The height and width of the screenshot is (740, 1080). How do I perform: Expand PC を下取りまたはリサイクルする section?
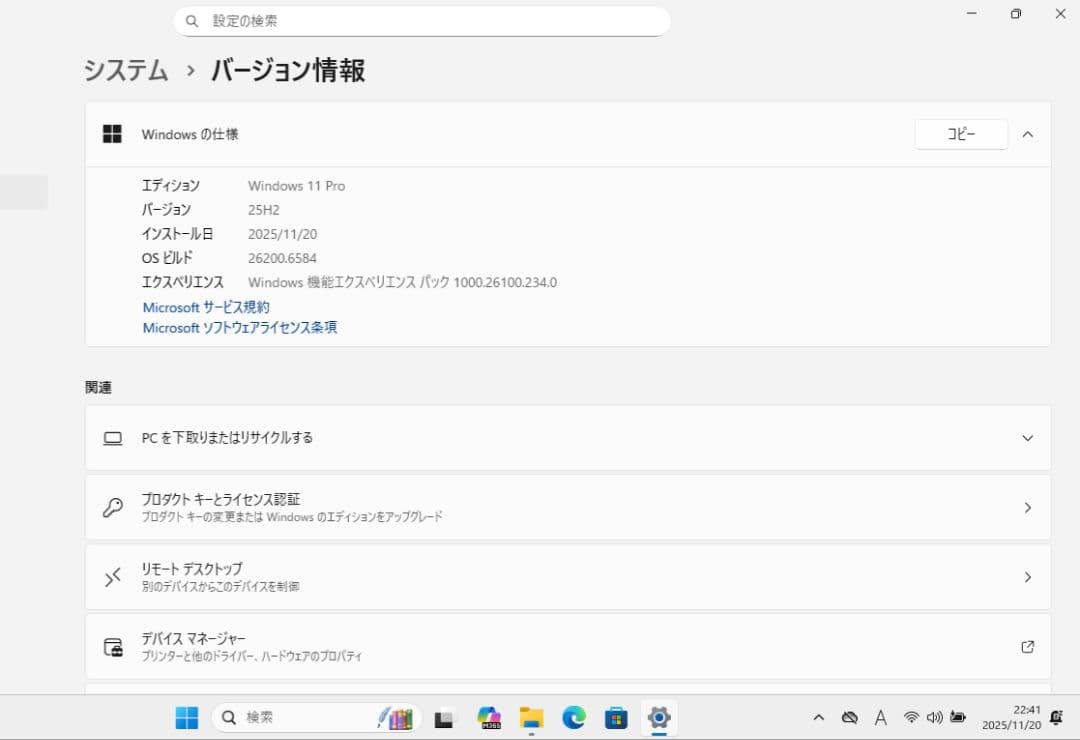tap(1027, 437)
